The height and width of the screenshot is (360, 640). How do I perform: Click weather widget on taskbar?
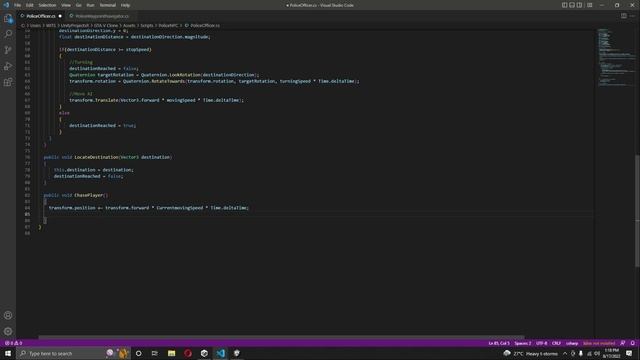tap(531, 353)
